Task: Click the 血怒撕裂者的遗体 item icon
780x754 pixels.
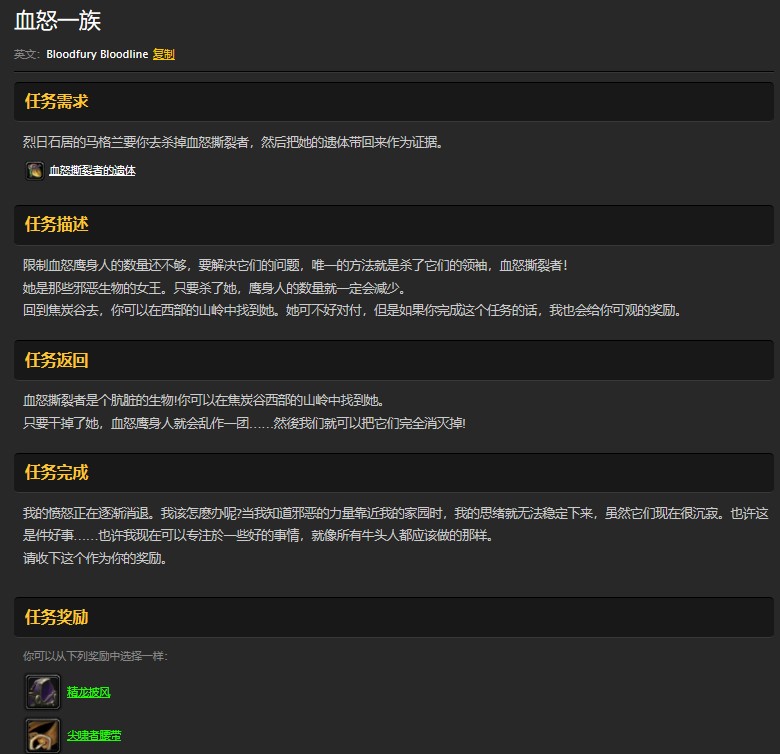Action: click(35, 171)
